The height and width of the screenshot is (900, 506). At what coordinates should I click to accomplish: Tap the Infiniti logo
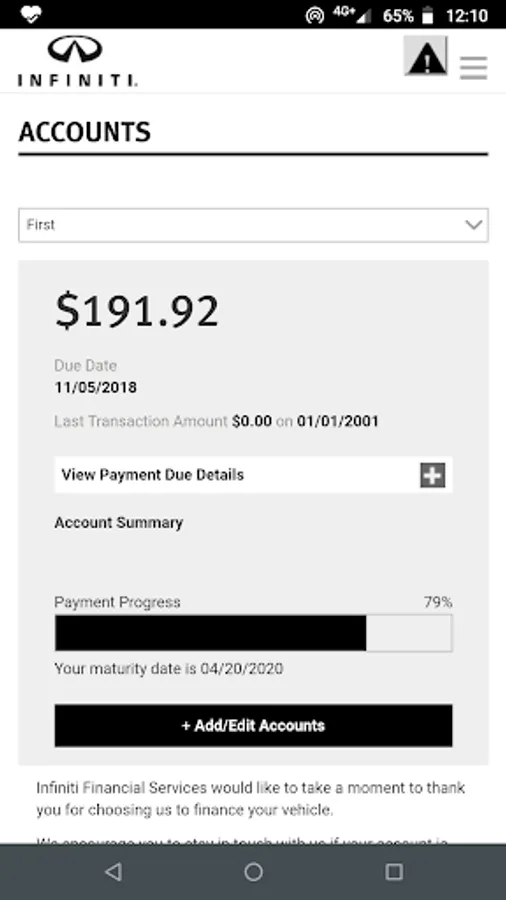[77, 61]
